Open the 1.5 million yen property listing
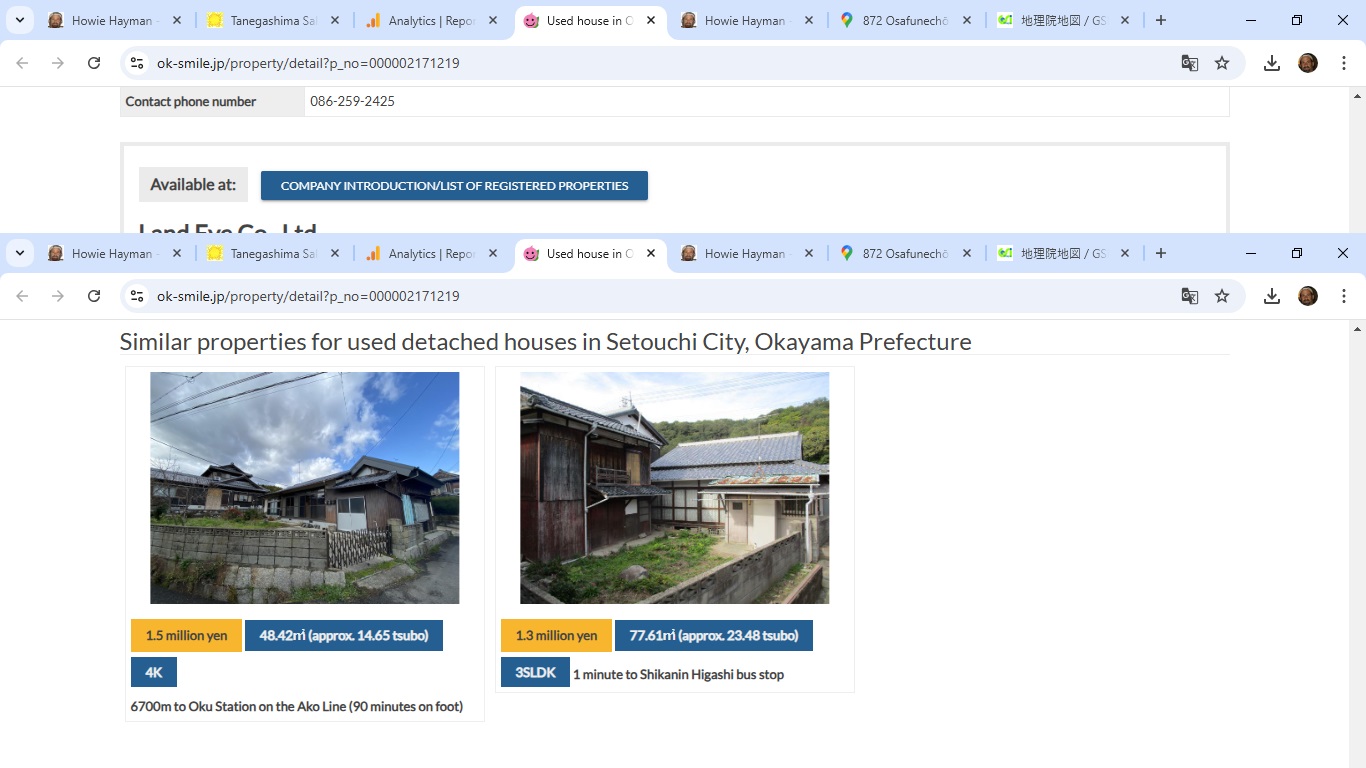This screenshot has height=768, width=1366. (x=186, y=636)
